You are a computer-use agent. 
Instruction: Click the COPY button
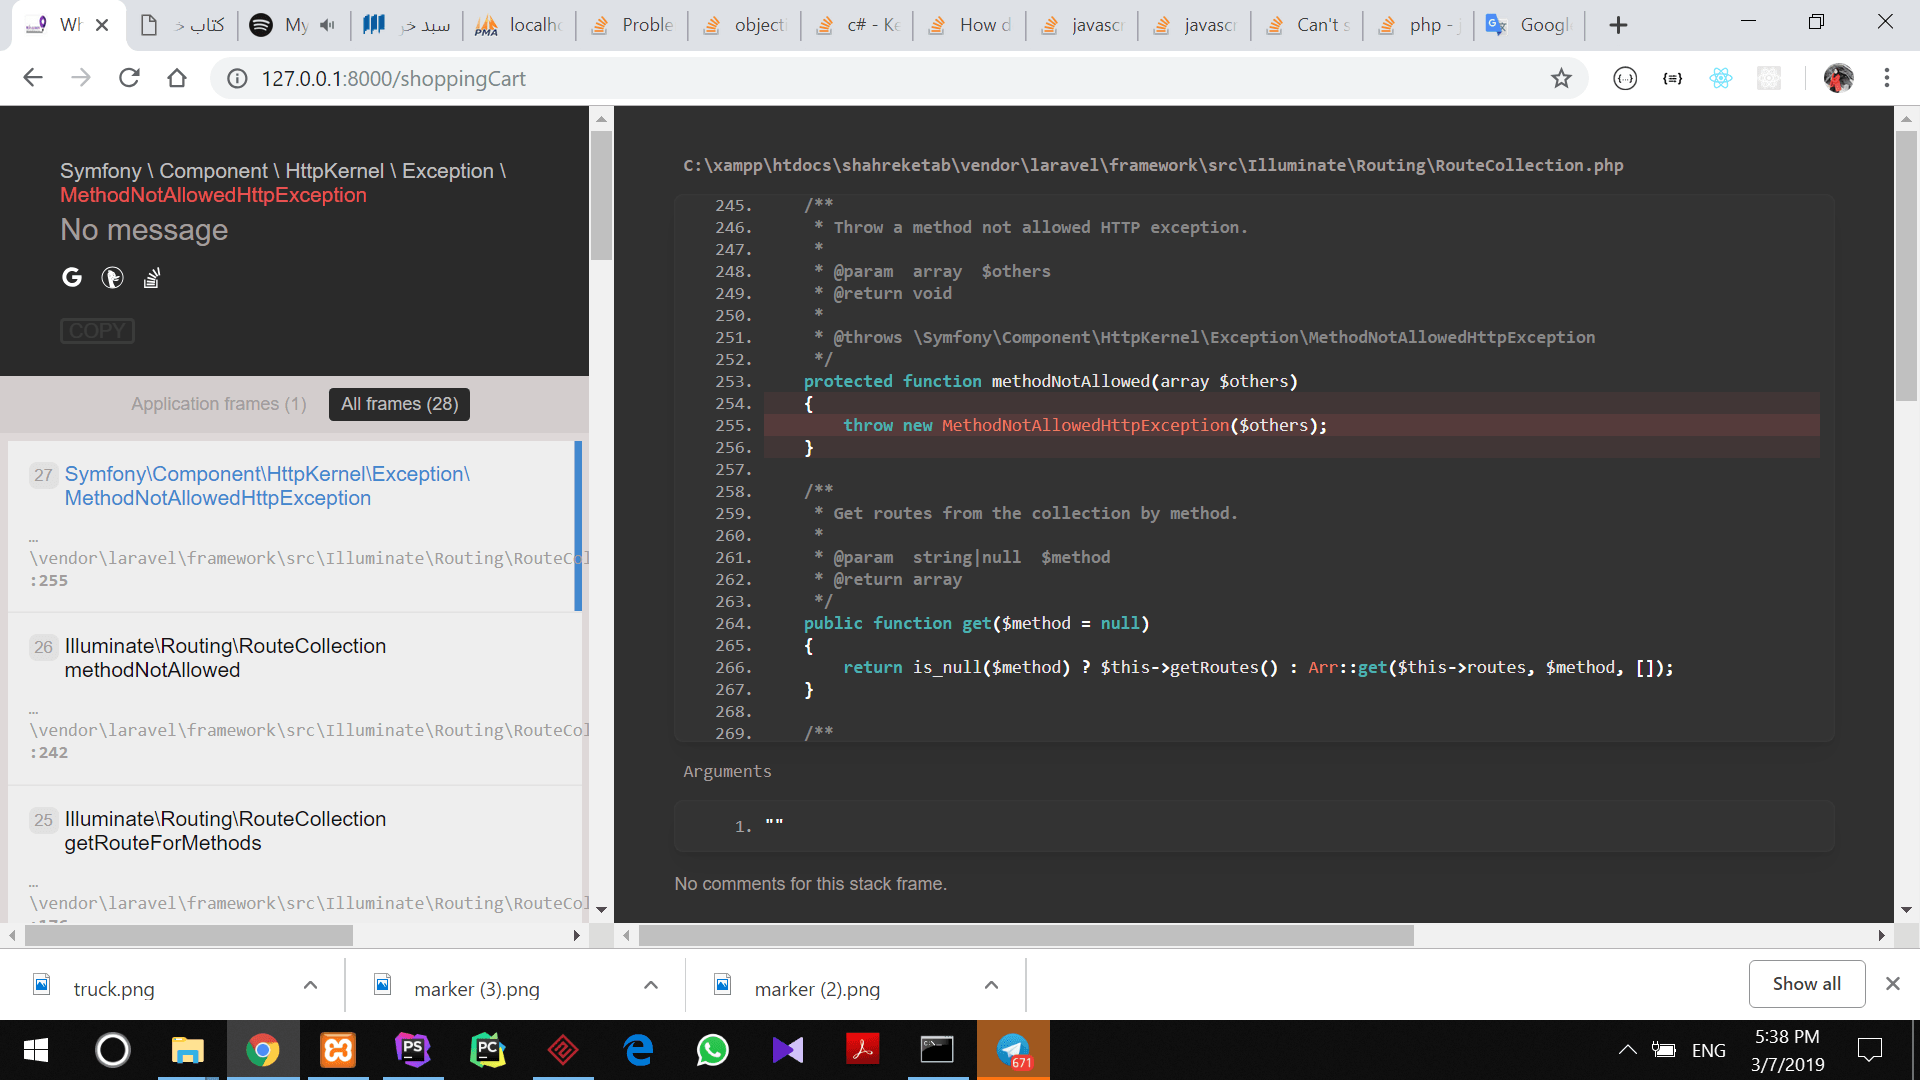tap(97, 331)
